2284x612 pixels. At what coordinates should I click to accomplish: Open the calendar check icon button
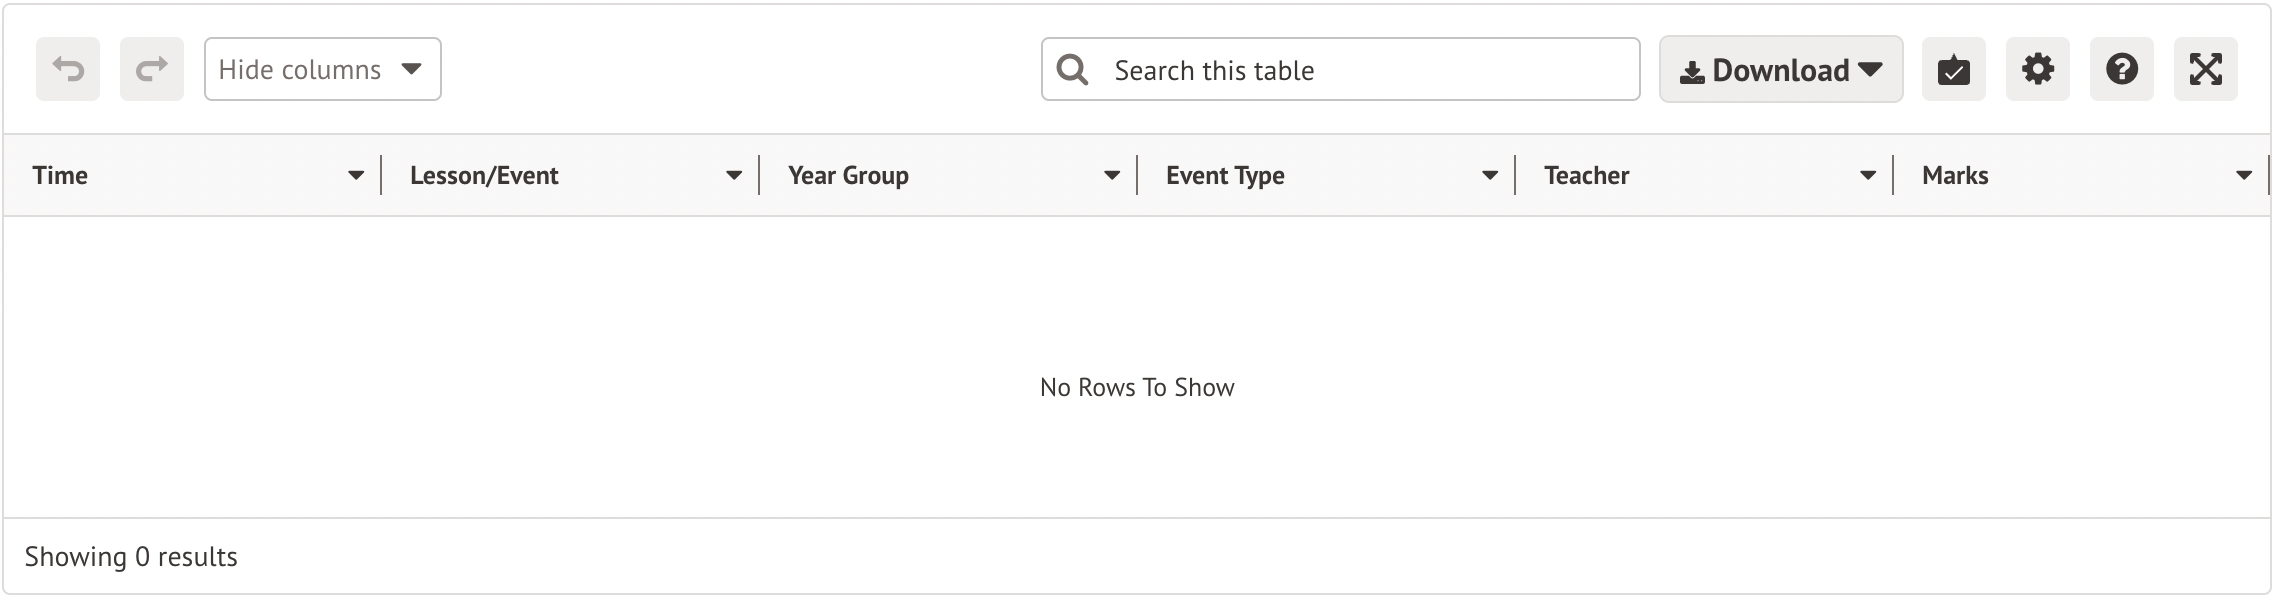(x=1953, y=70)
